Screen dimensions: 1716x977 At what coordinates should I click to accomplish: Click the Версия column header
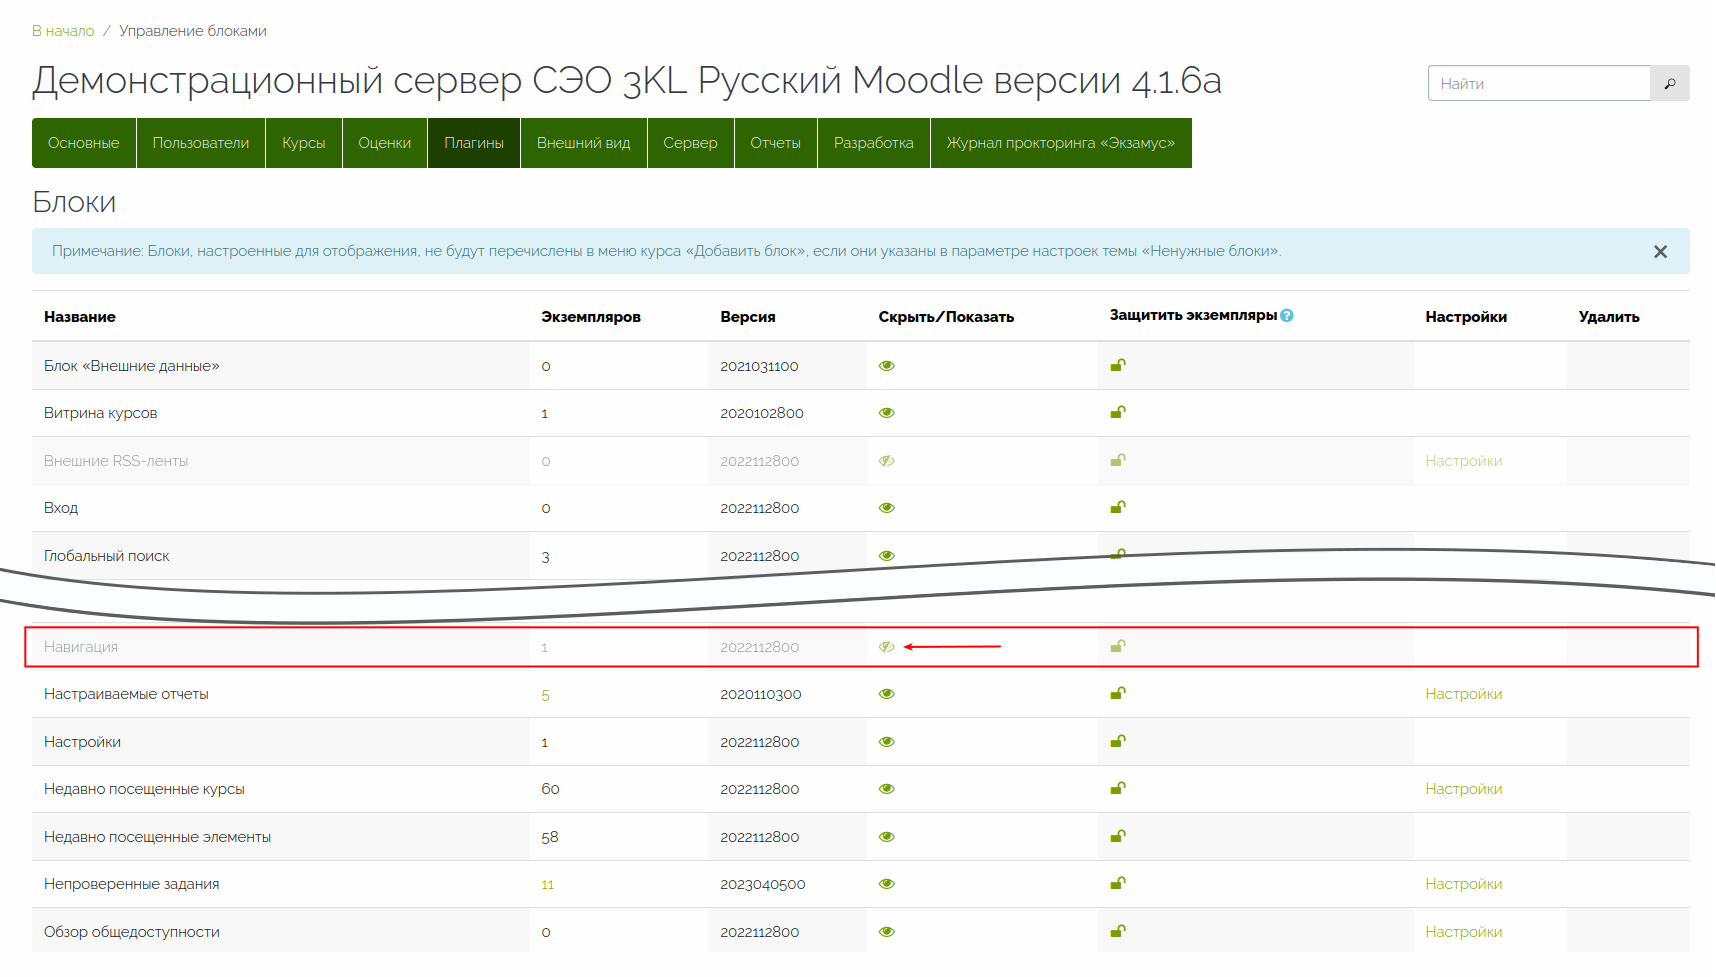748,317
